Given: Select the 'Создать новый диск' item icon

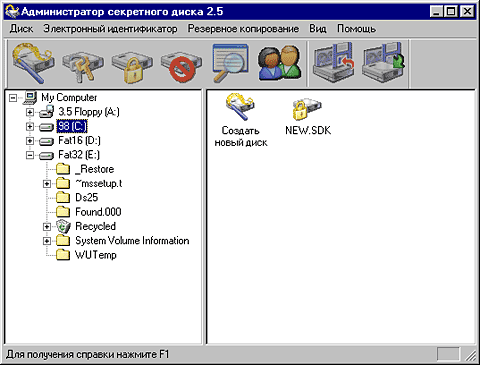Looking at the screenshot, I should point(240,107).
